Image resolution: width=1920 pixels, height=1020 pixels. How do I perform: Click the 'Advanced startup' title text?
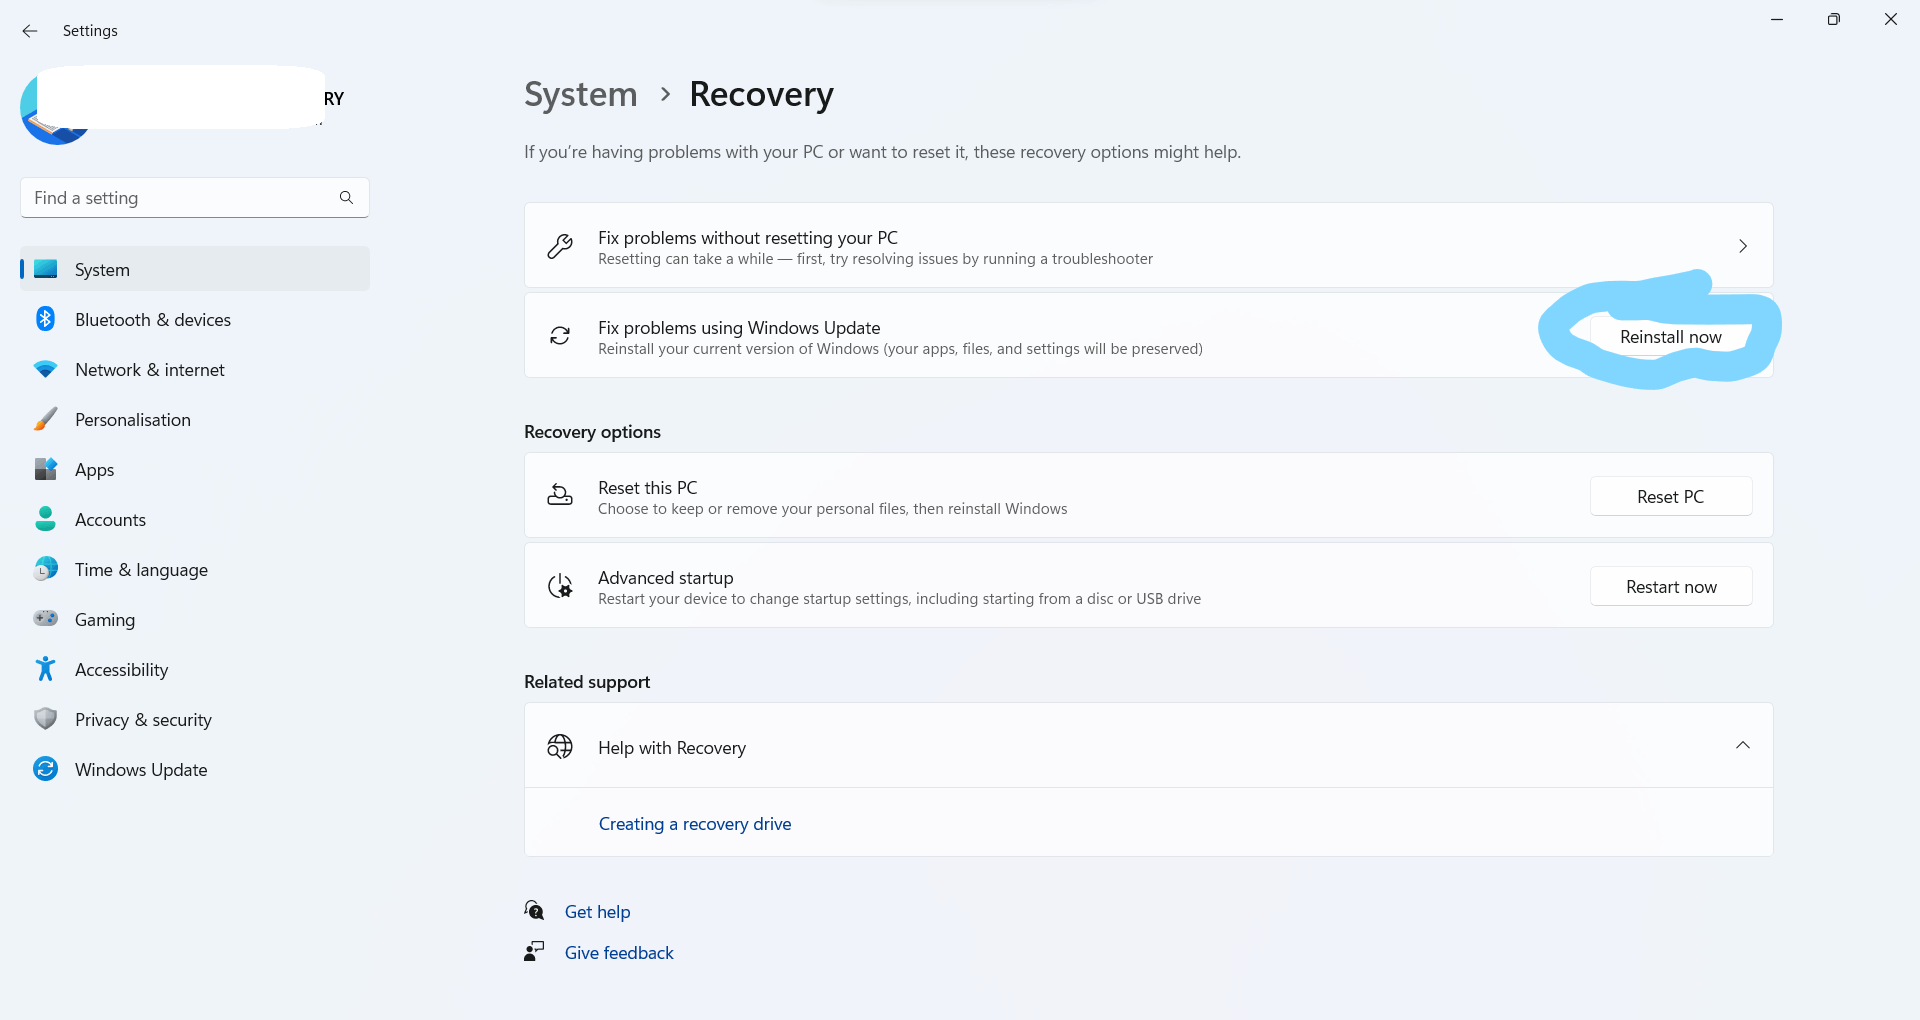pyautogui.click(x=665, y=578)
